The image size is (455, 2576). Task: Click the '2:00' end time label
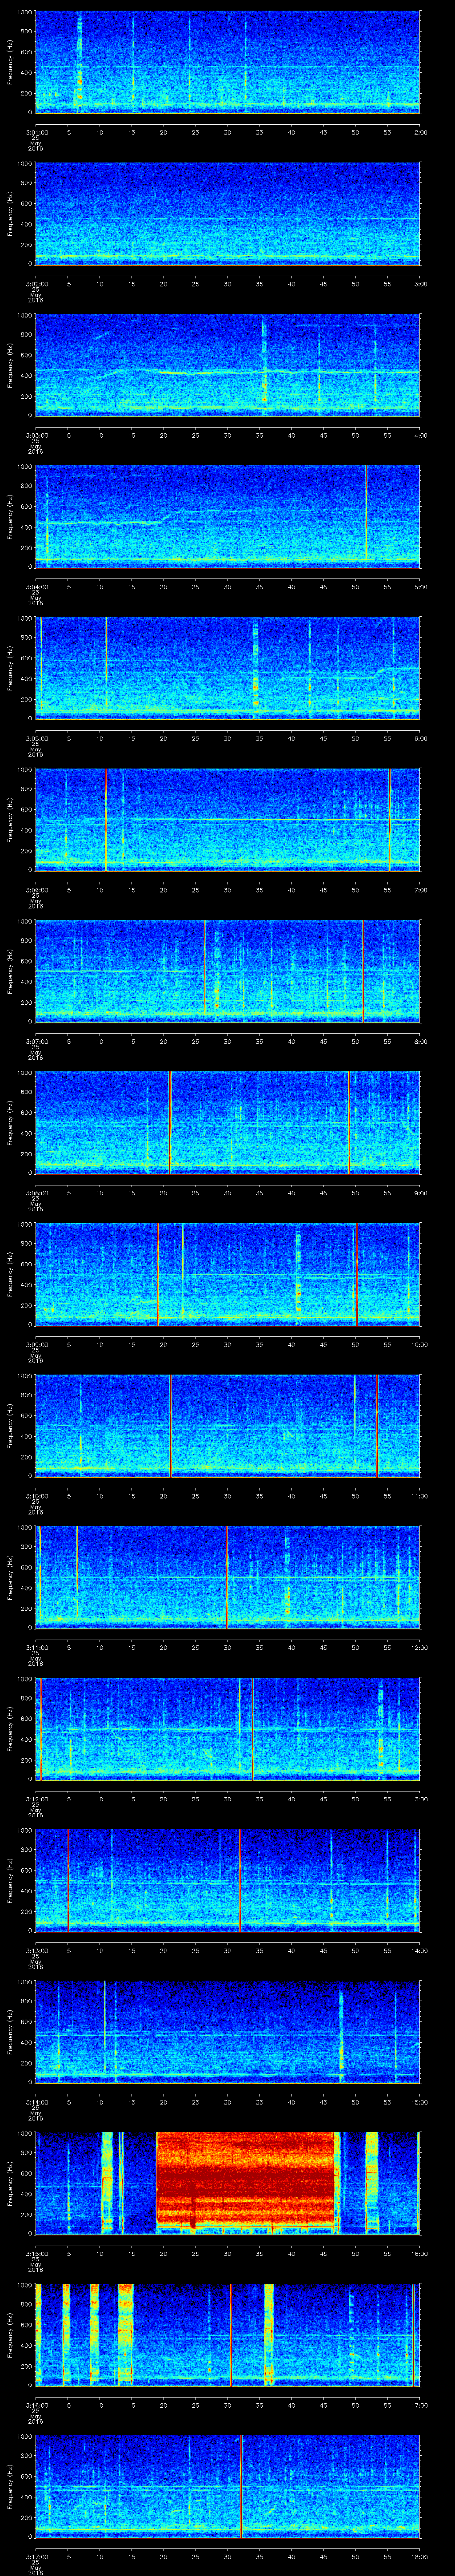coord(420,132)
